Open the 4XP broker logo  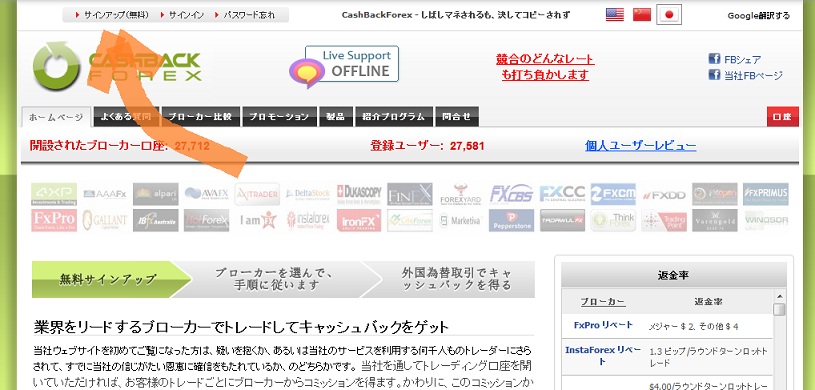pyautogui.click(x=54, y=194)
